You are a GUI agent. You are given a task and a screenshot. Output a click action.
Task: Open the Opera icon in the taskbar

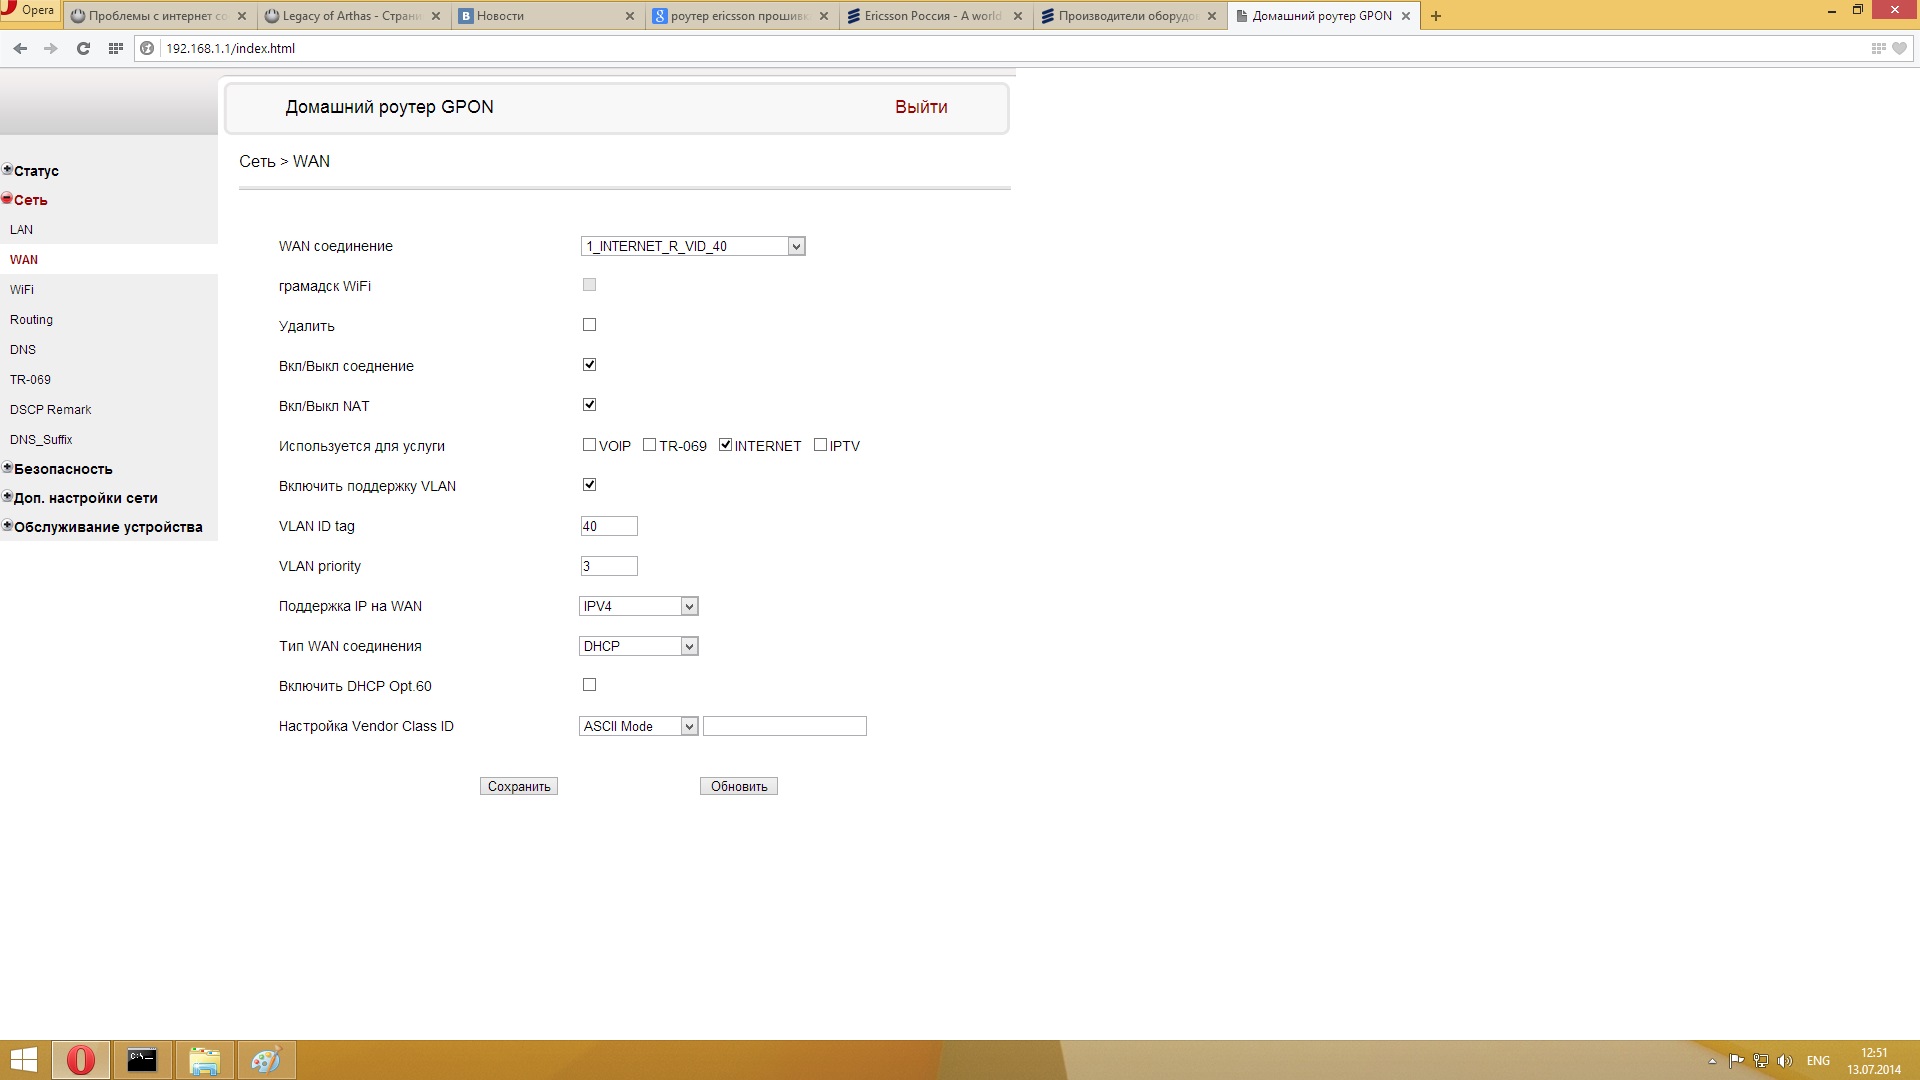click(81, 1060)
